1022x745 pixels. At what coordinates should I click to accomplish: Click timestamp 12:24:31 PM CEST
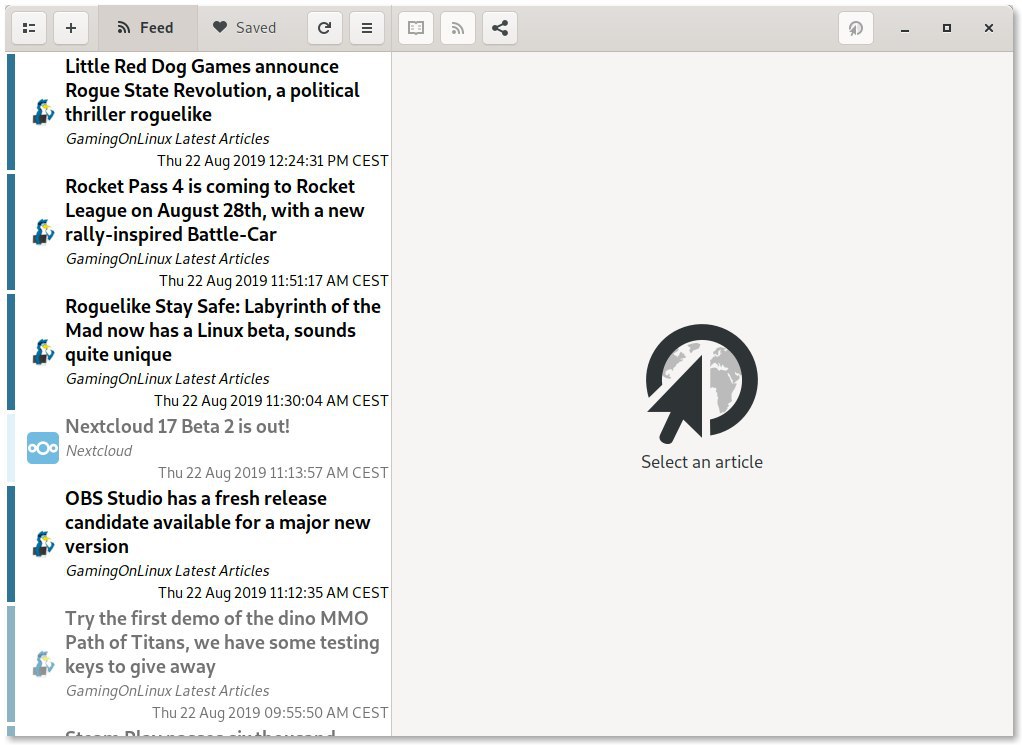[272, 160]
